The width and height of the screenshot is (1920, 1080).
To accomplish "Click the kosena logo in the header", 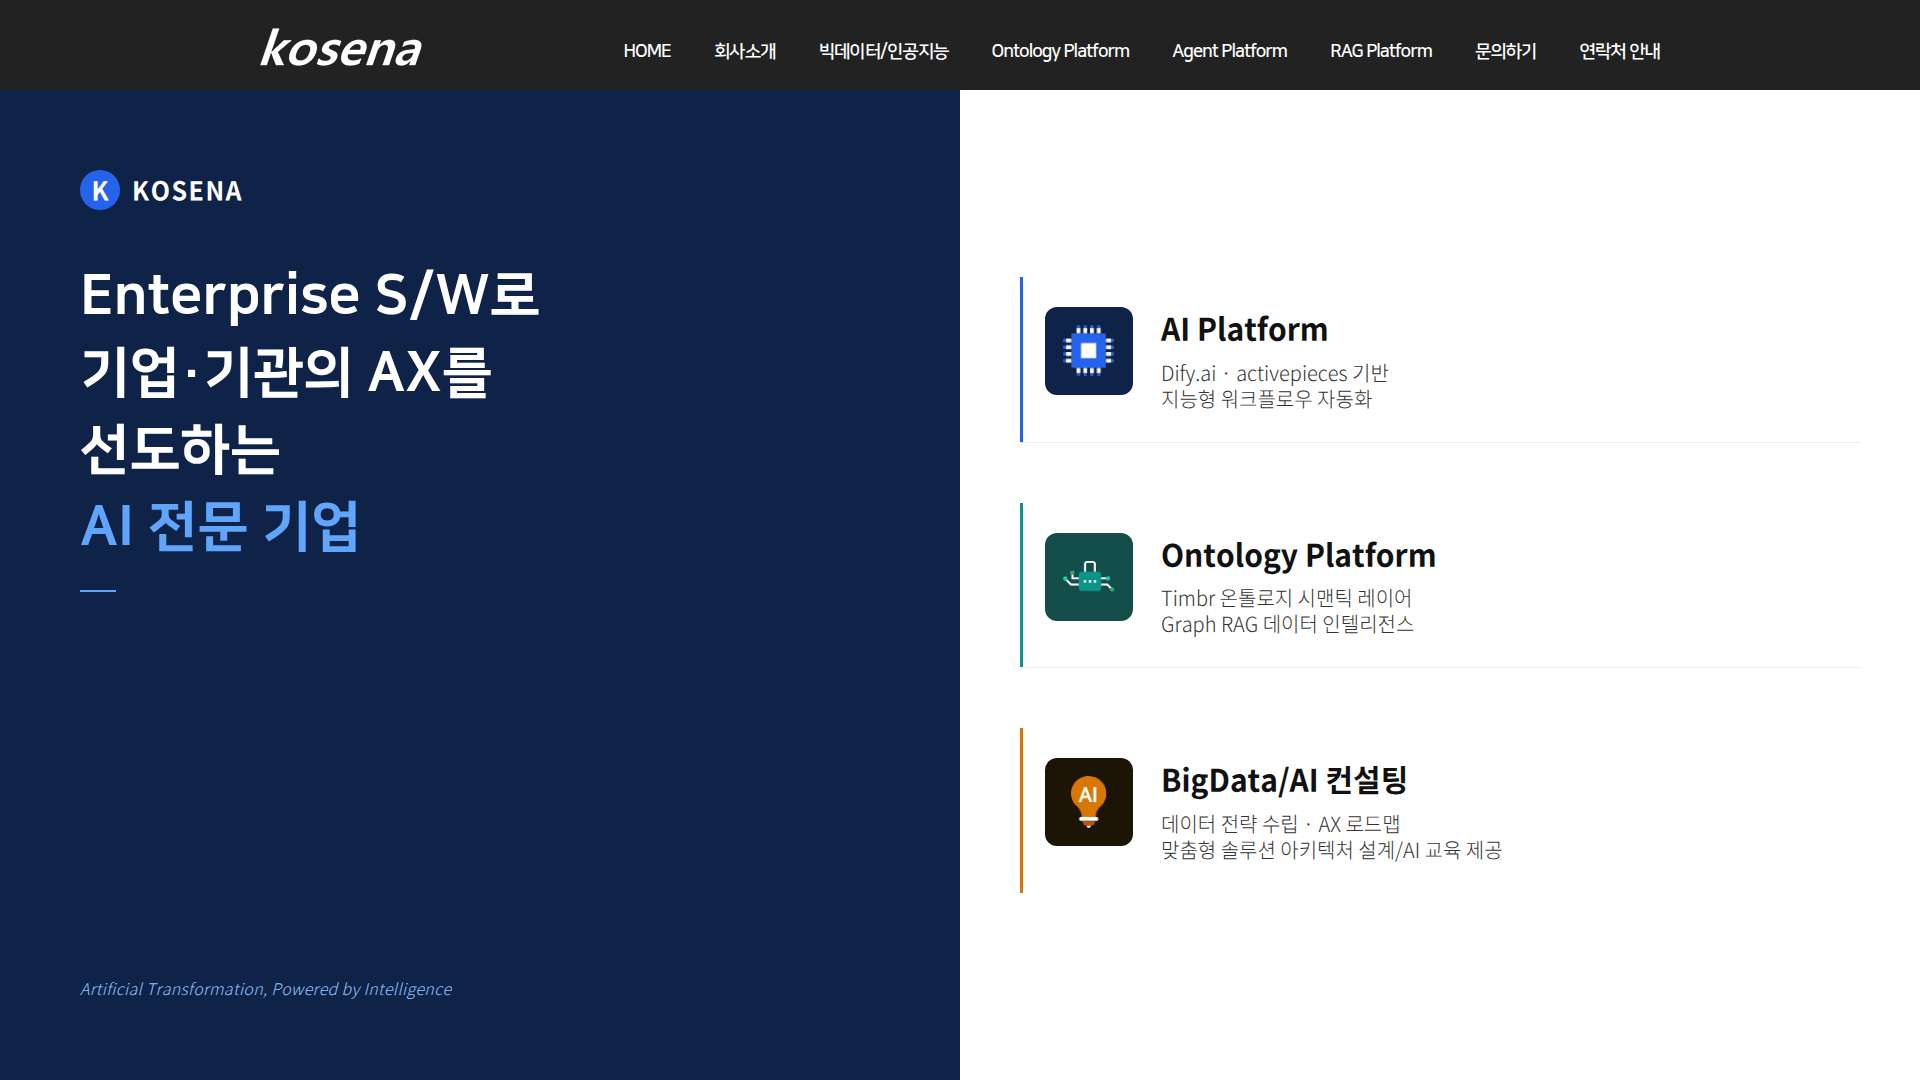I will (340, 48).
